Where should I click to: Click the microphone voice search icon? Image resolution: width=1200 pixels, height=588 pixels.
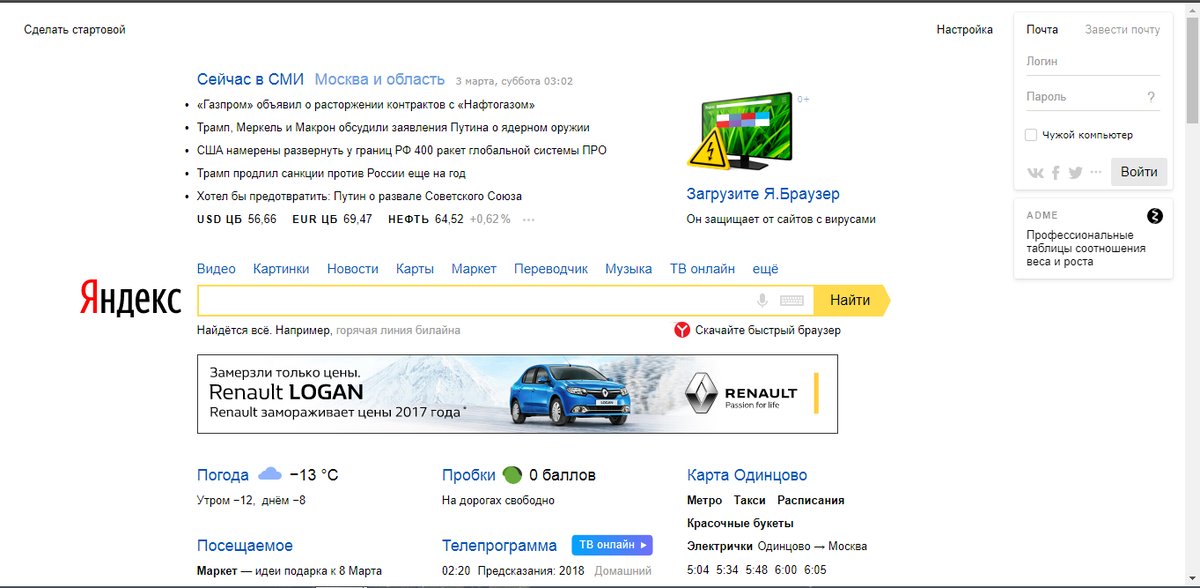pos(762,300)
